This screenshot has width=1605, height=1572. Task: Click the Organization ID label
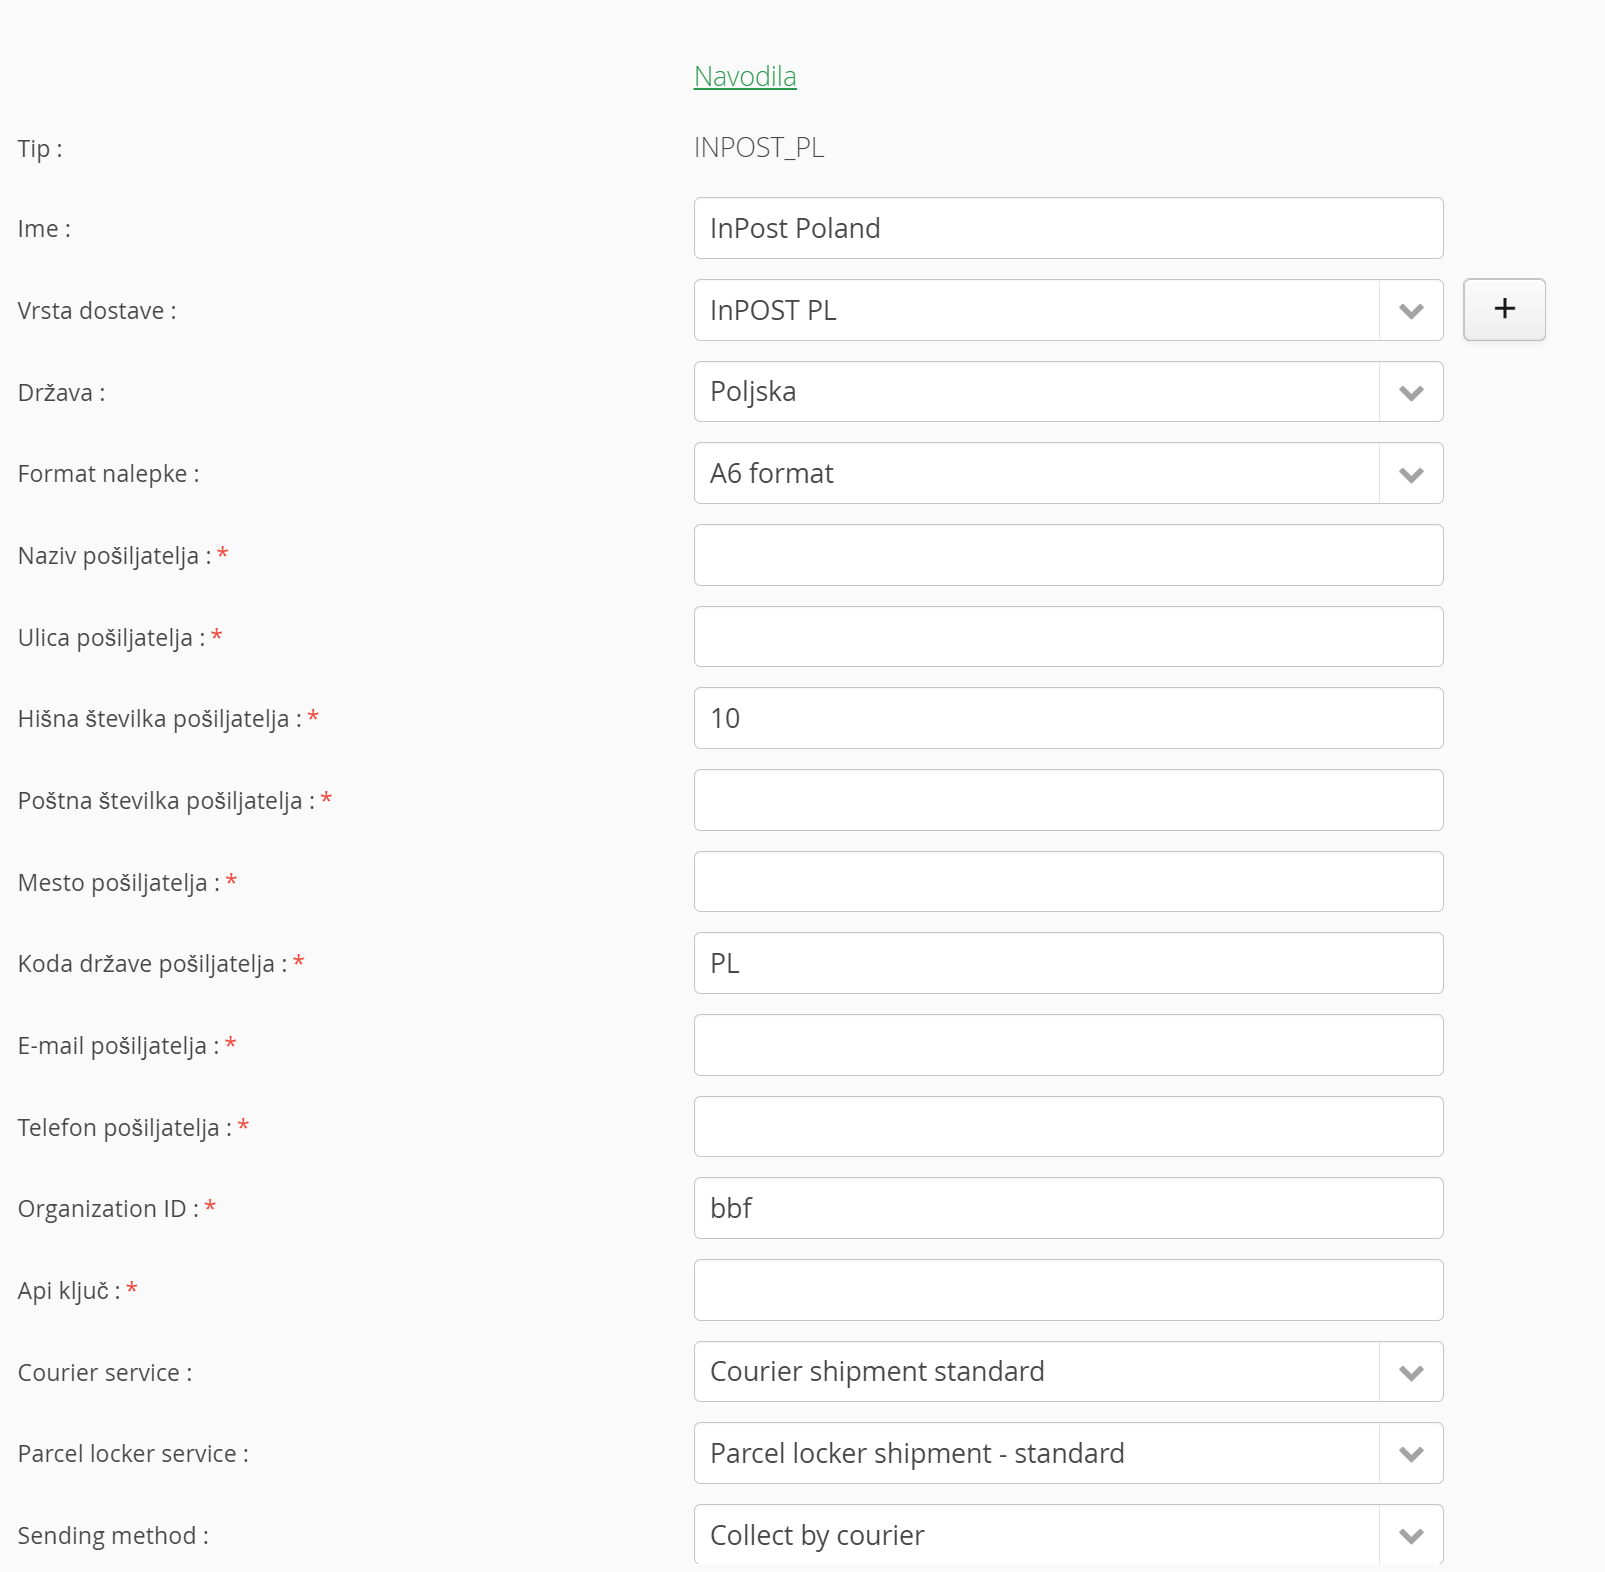coord(108,1209)
